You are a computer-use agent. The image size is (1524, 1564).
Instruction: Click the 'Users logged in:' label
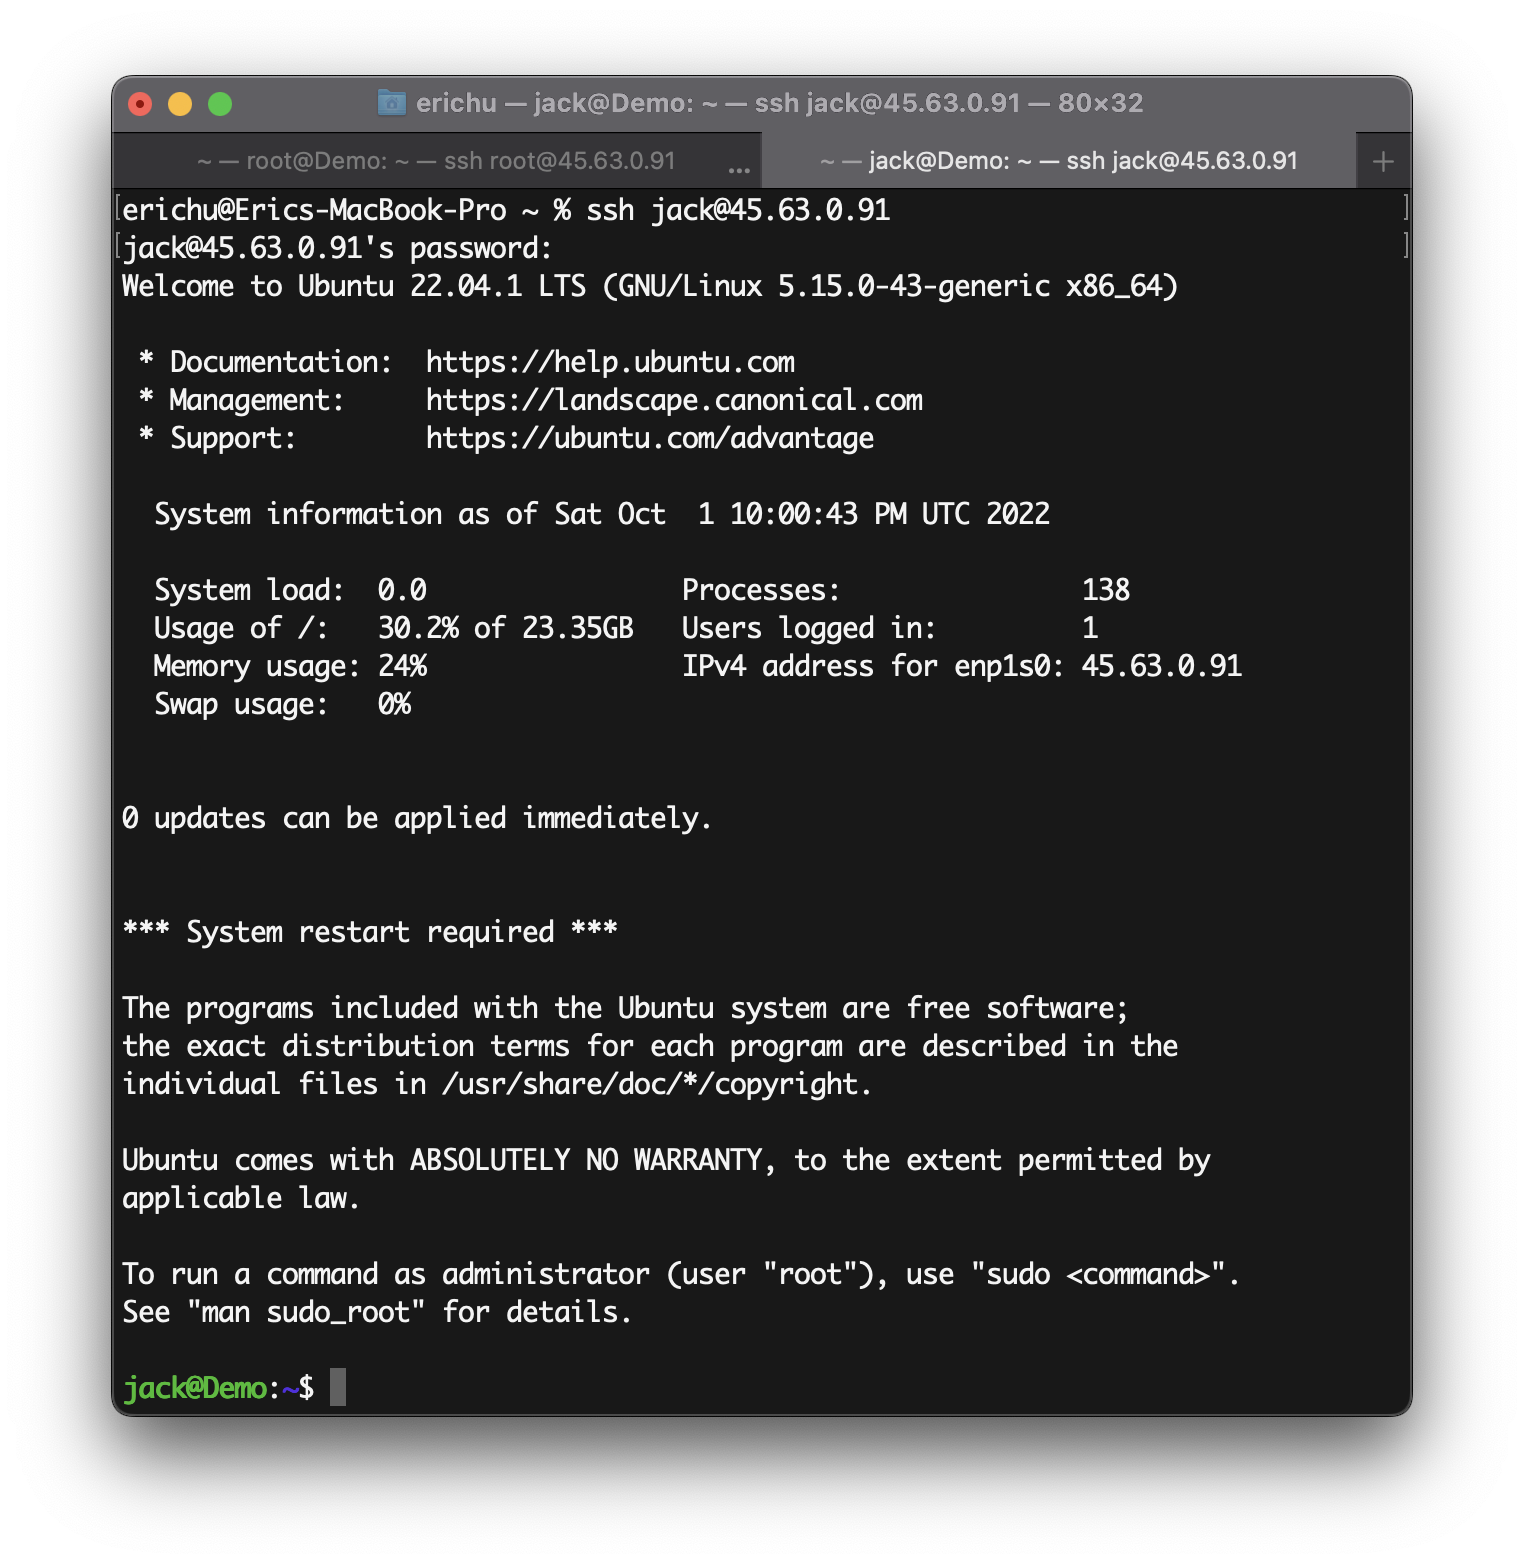click(x=809, y=628)
